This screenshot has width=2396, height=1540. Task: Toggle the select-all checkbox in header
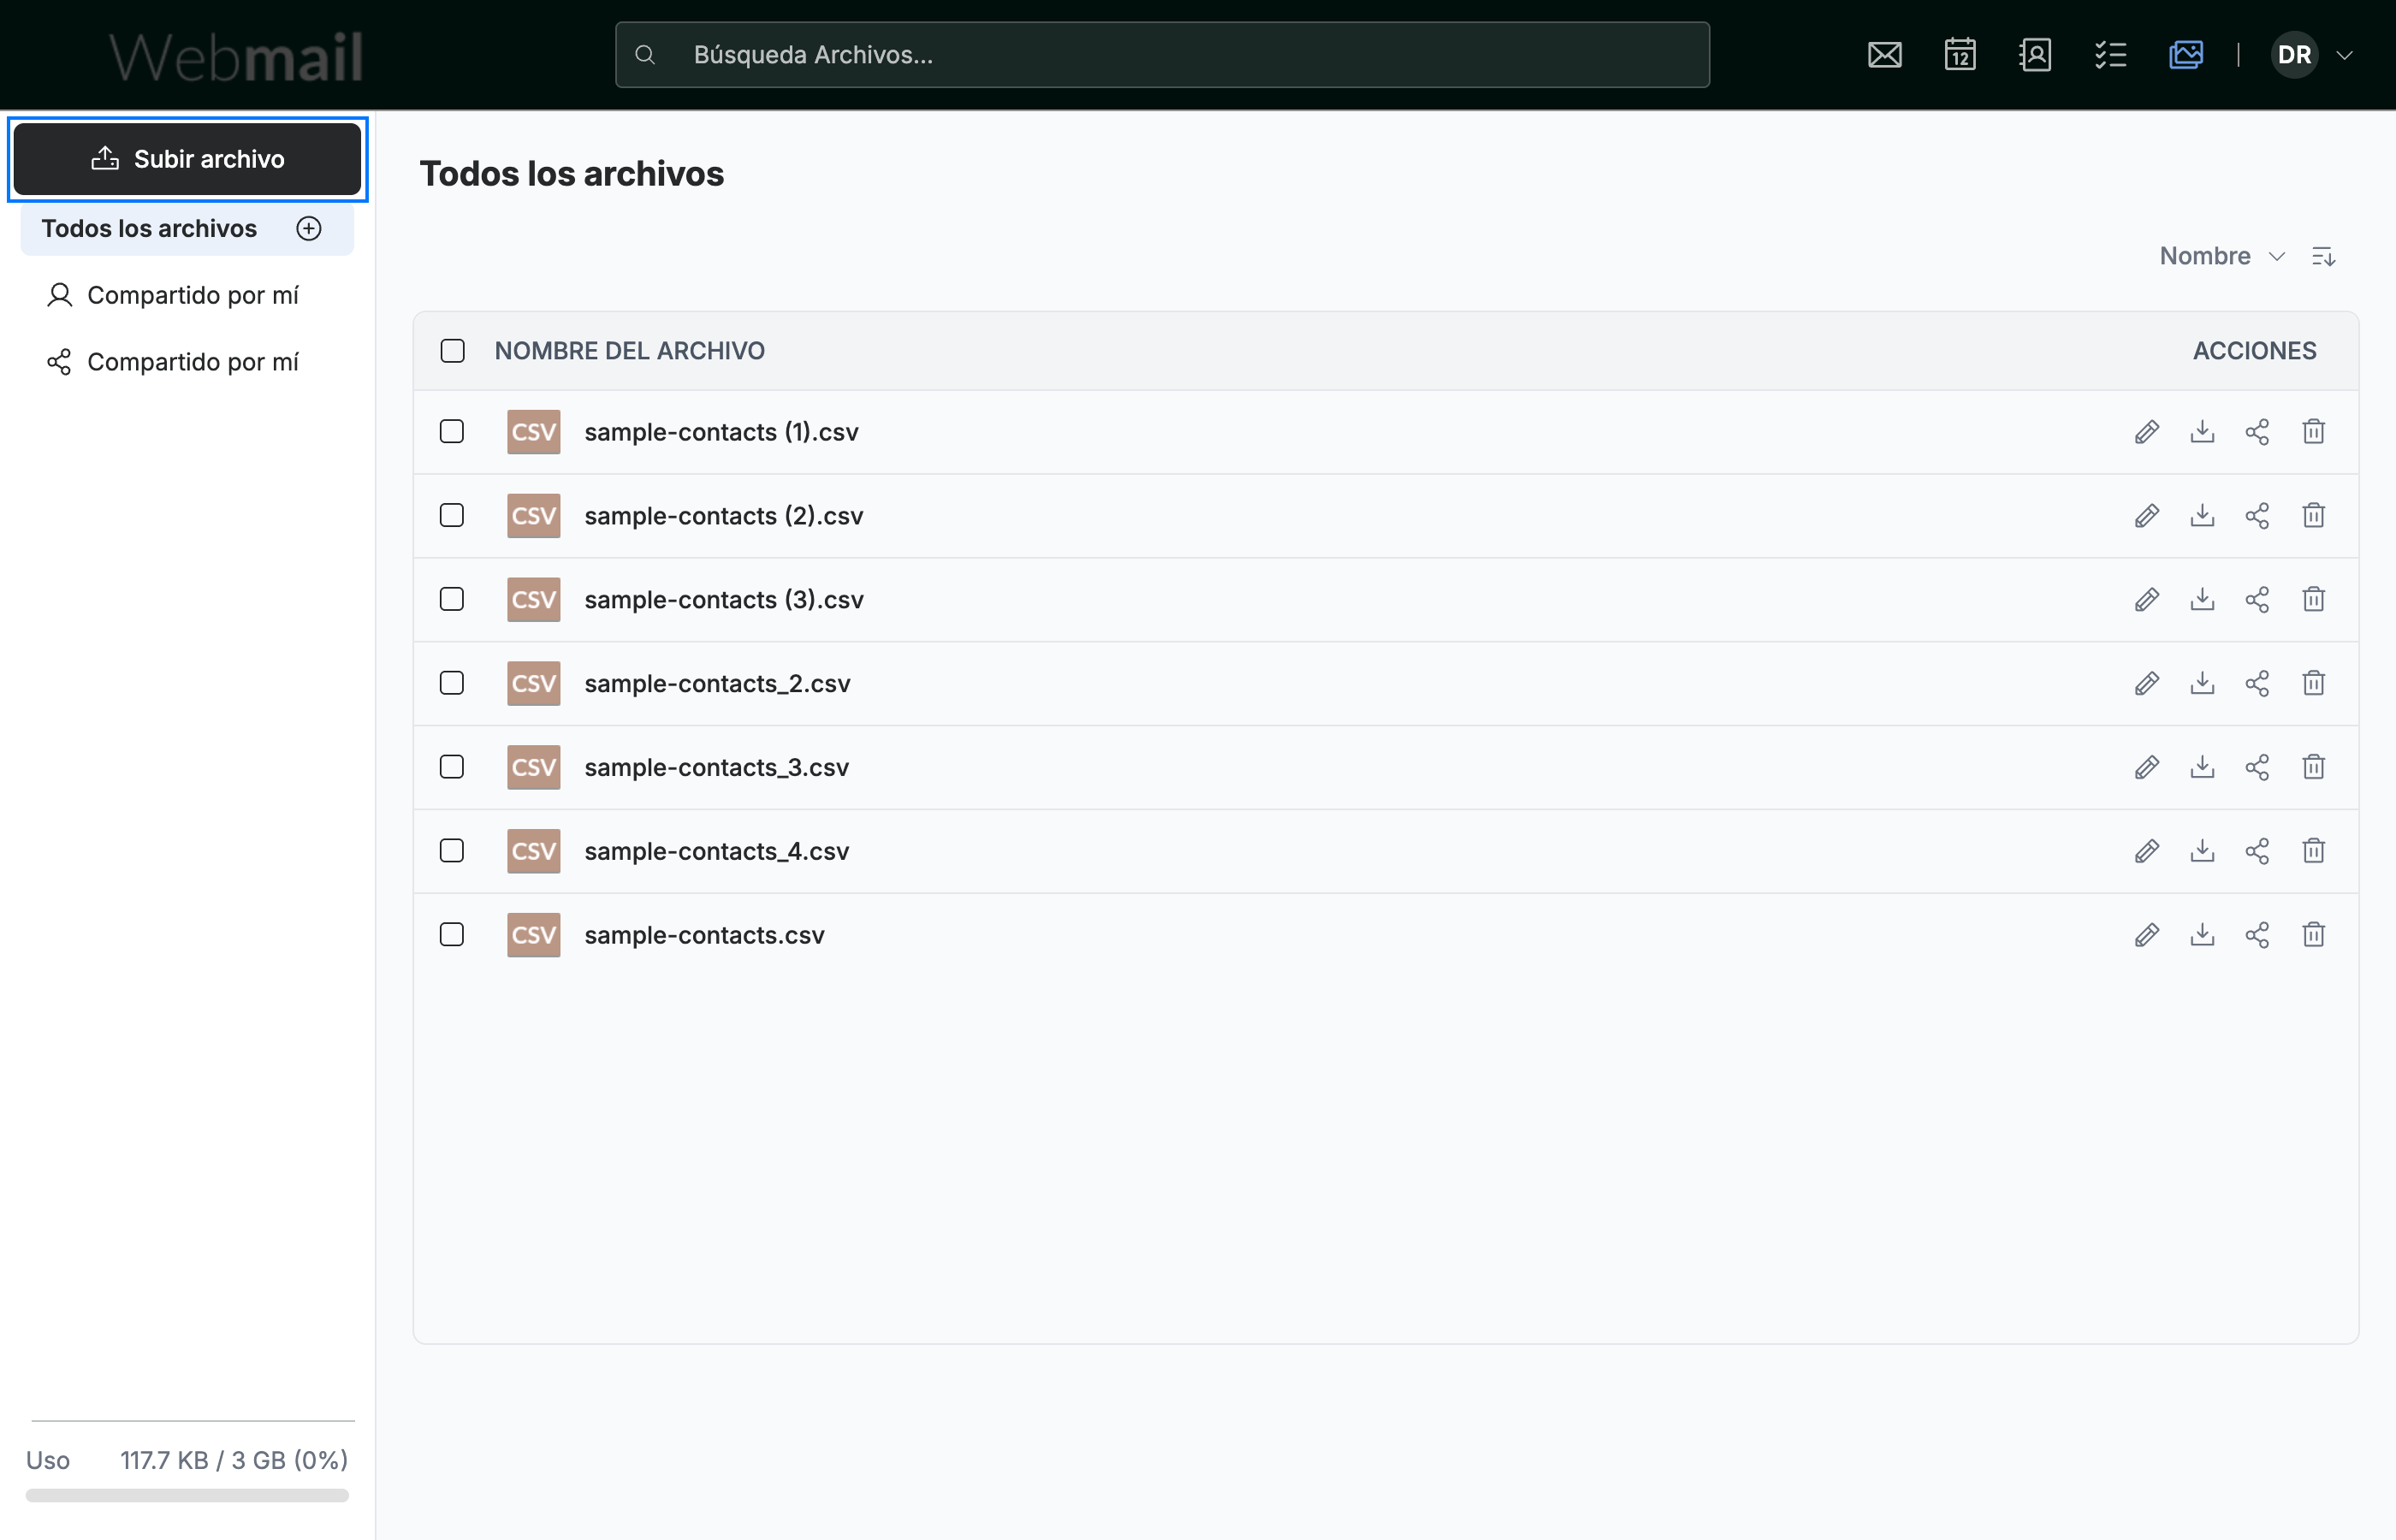click(453, 351)
